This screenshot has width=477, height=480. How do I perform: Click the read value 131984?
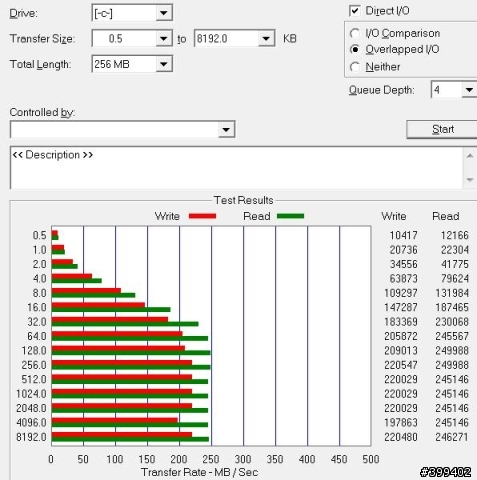point(452,293)
